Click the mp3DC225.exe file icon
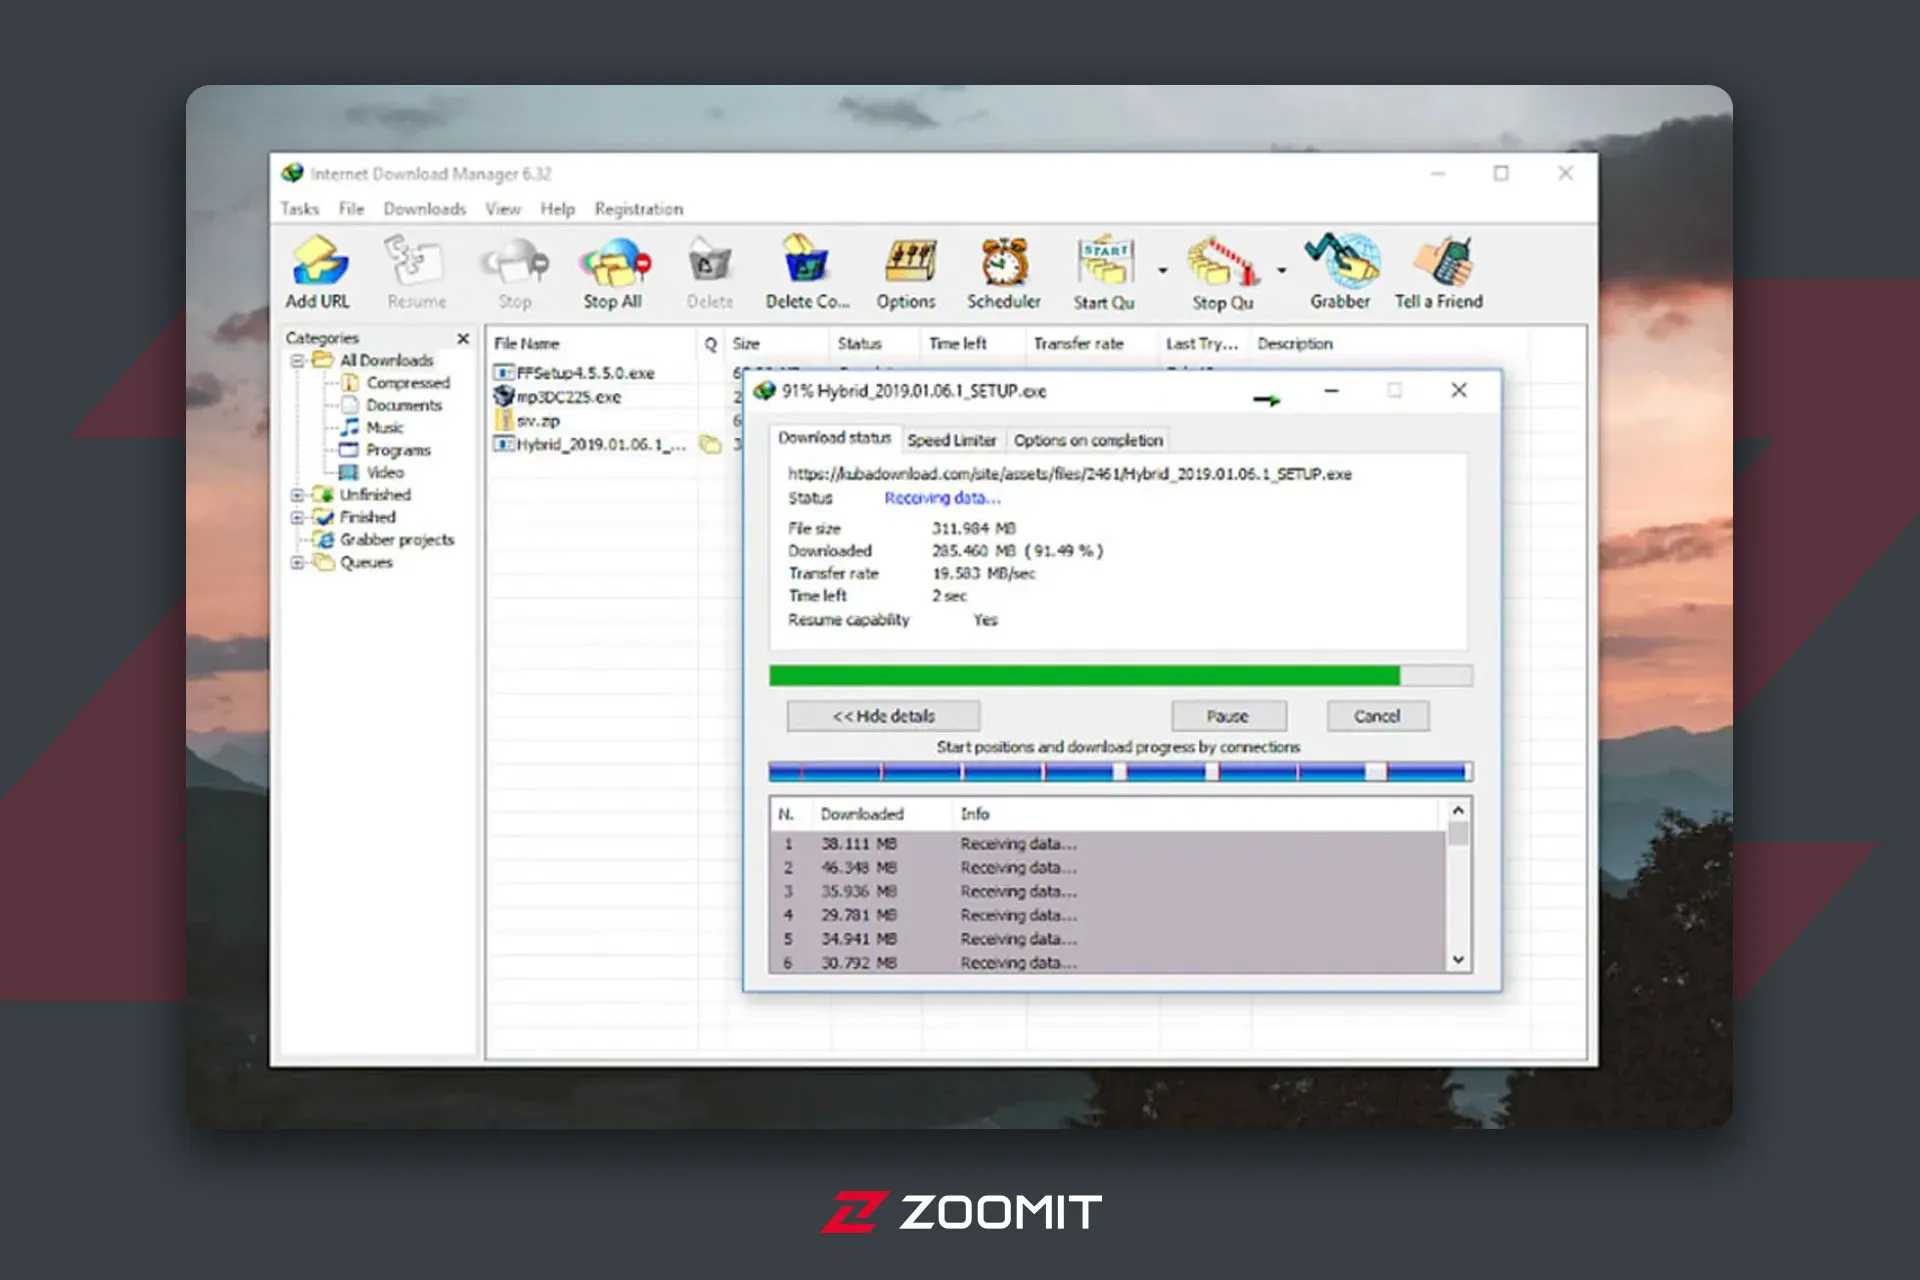The image size is (1920, 1280). pyautogui.click(x=504, y=396)
